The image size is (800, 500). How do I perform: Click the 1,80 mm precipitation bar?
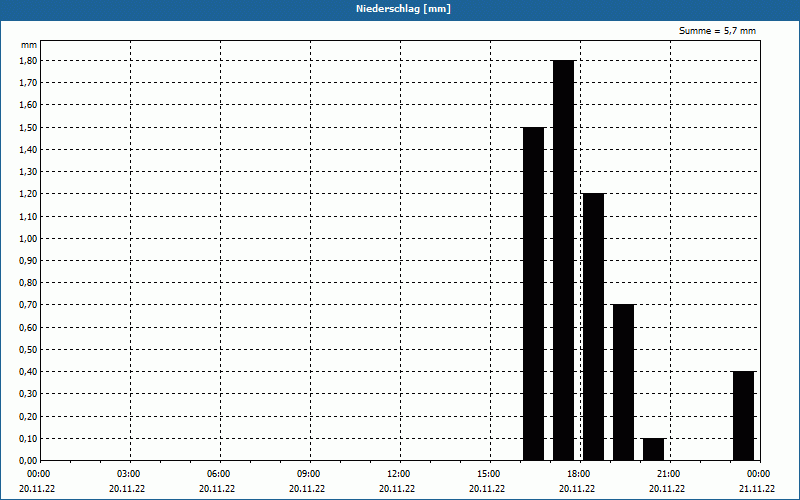coord(563,260)
